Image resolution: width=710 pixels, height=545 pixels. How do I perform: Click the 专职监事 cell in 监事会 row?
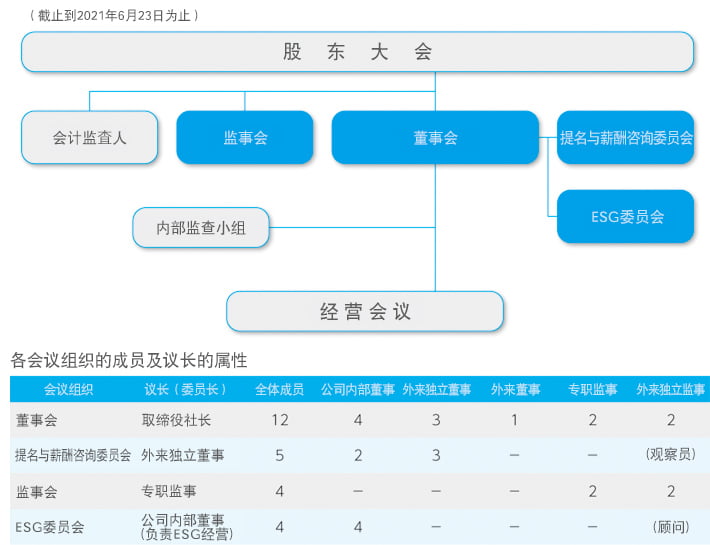tap(169, 491)
